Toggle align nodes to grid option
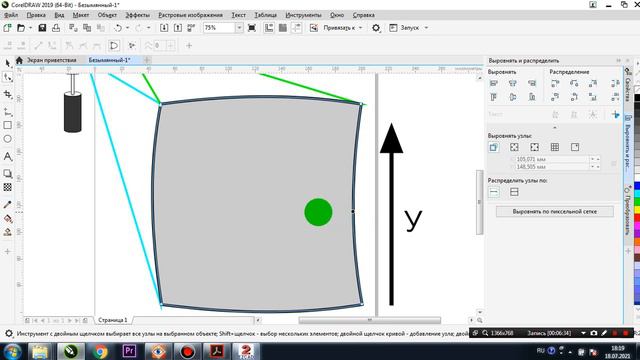Viewport: 640px width, 360px height. (x=555, y=147)
